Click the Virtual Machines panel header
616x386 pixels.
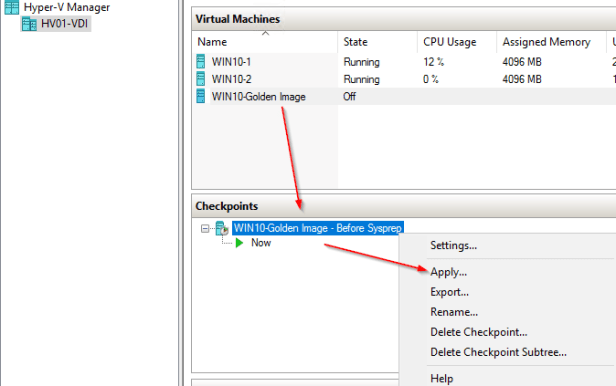[x=404, y=19]
